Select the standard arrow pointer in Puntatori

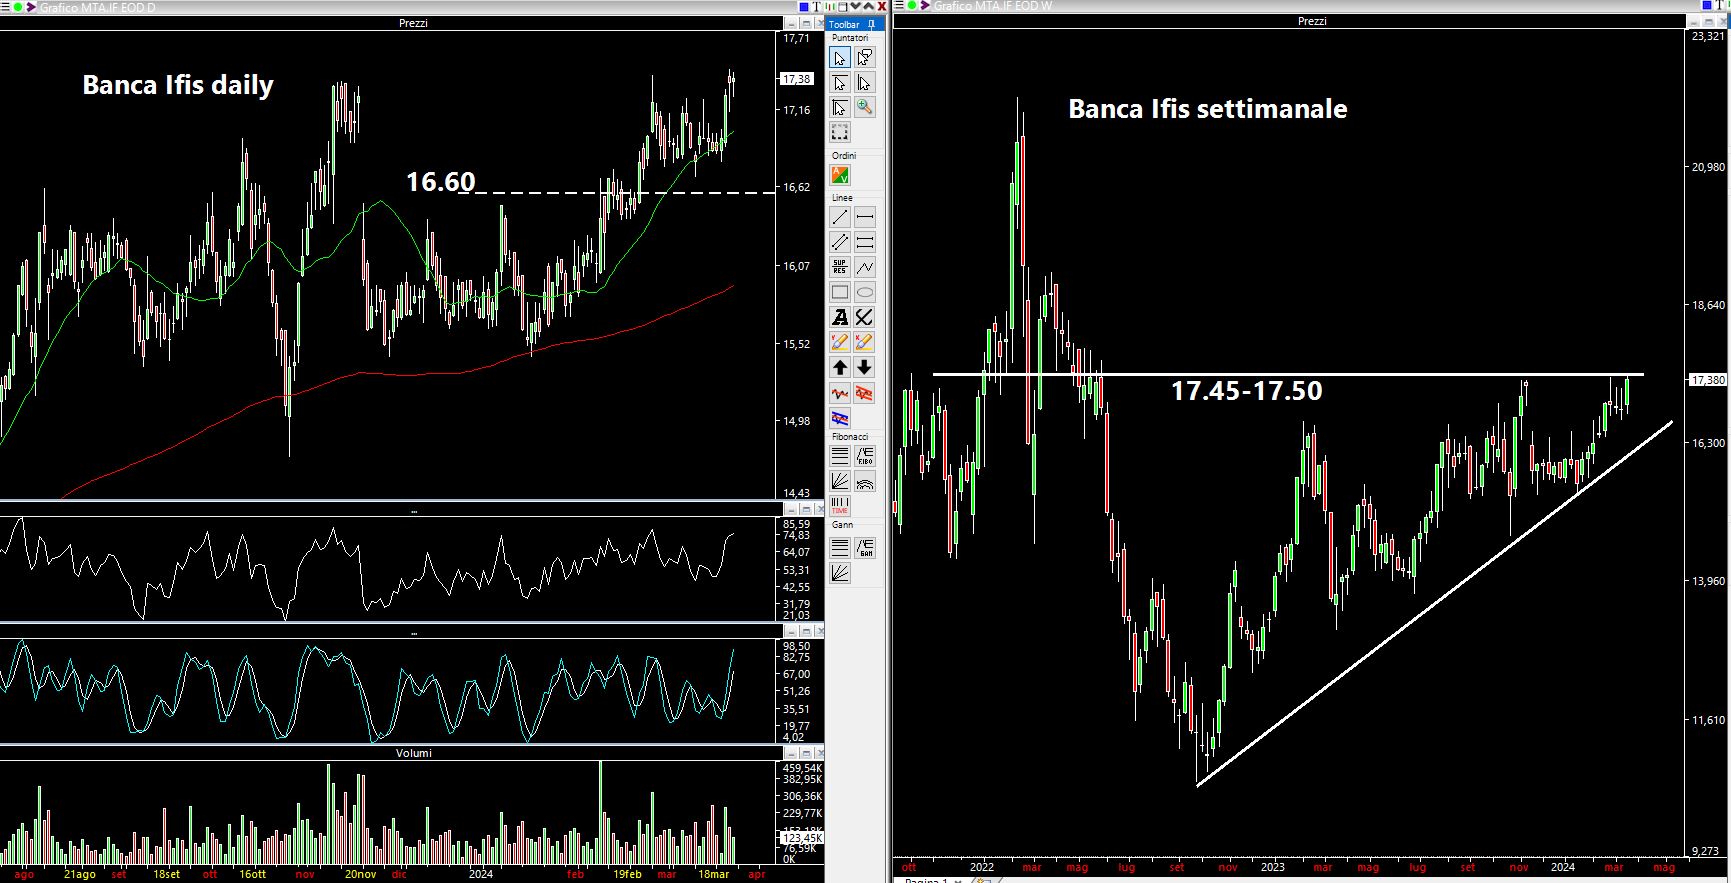[x=840, y=57]
